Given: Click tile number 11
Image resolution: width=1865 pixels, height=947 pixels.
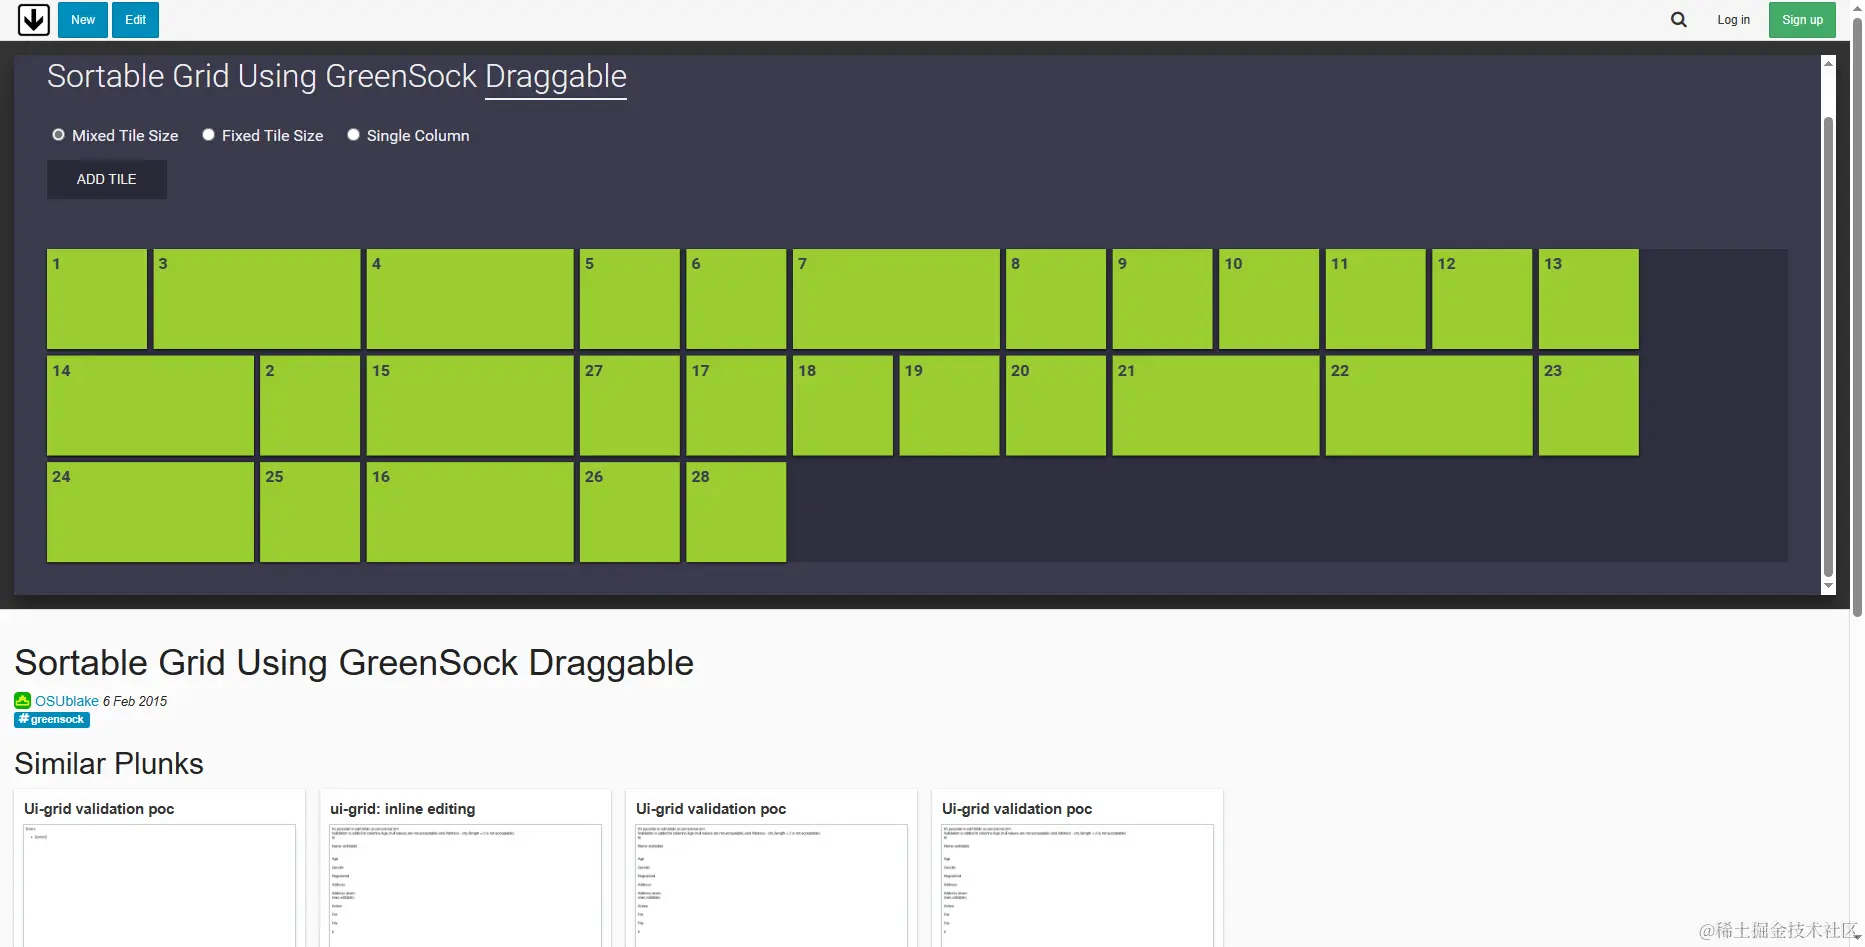Looking at the screenshot, I should pos(1376,299).
